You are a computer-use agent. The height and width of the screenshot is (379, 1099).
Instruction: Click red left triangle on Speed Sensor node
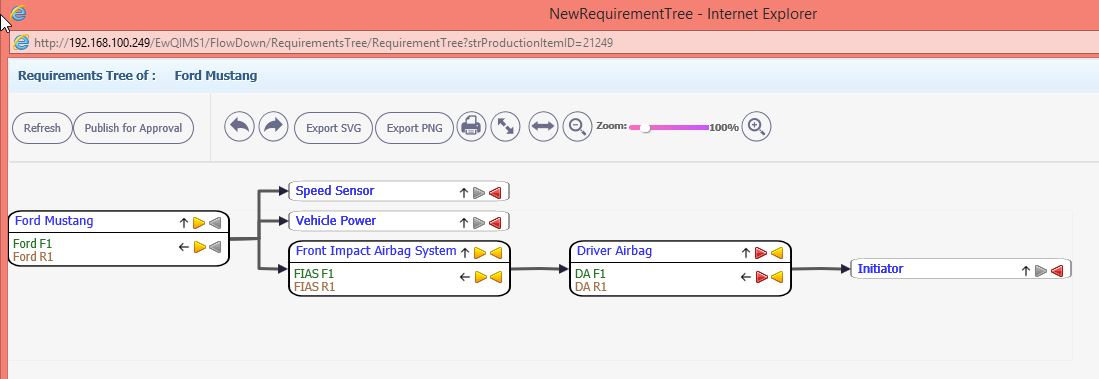coord(496,193)
